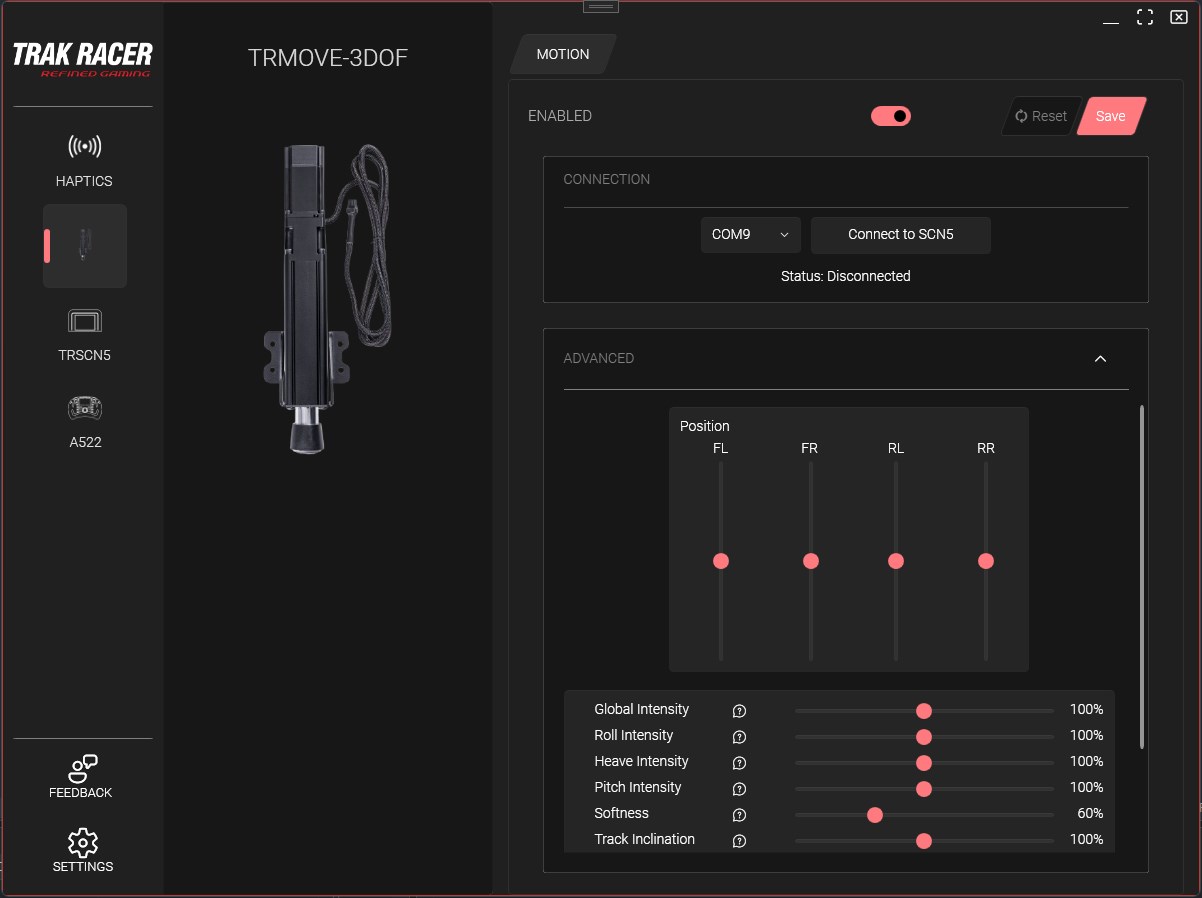1202x898 pixels.
Task: Collapse the Advanced section chevron
Action: [1100, 358]
